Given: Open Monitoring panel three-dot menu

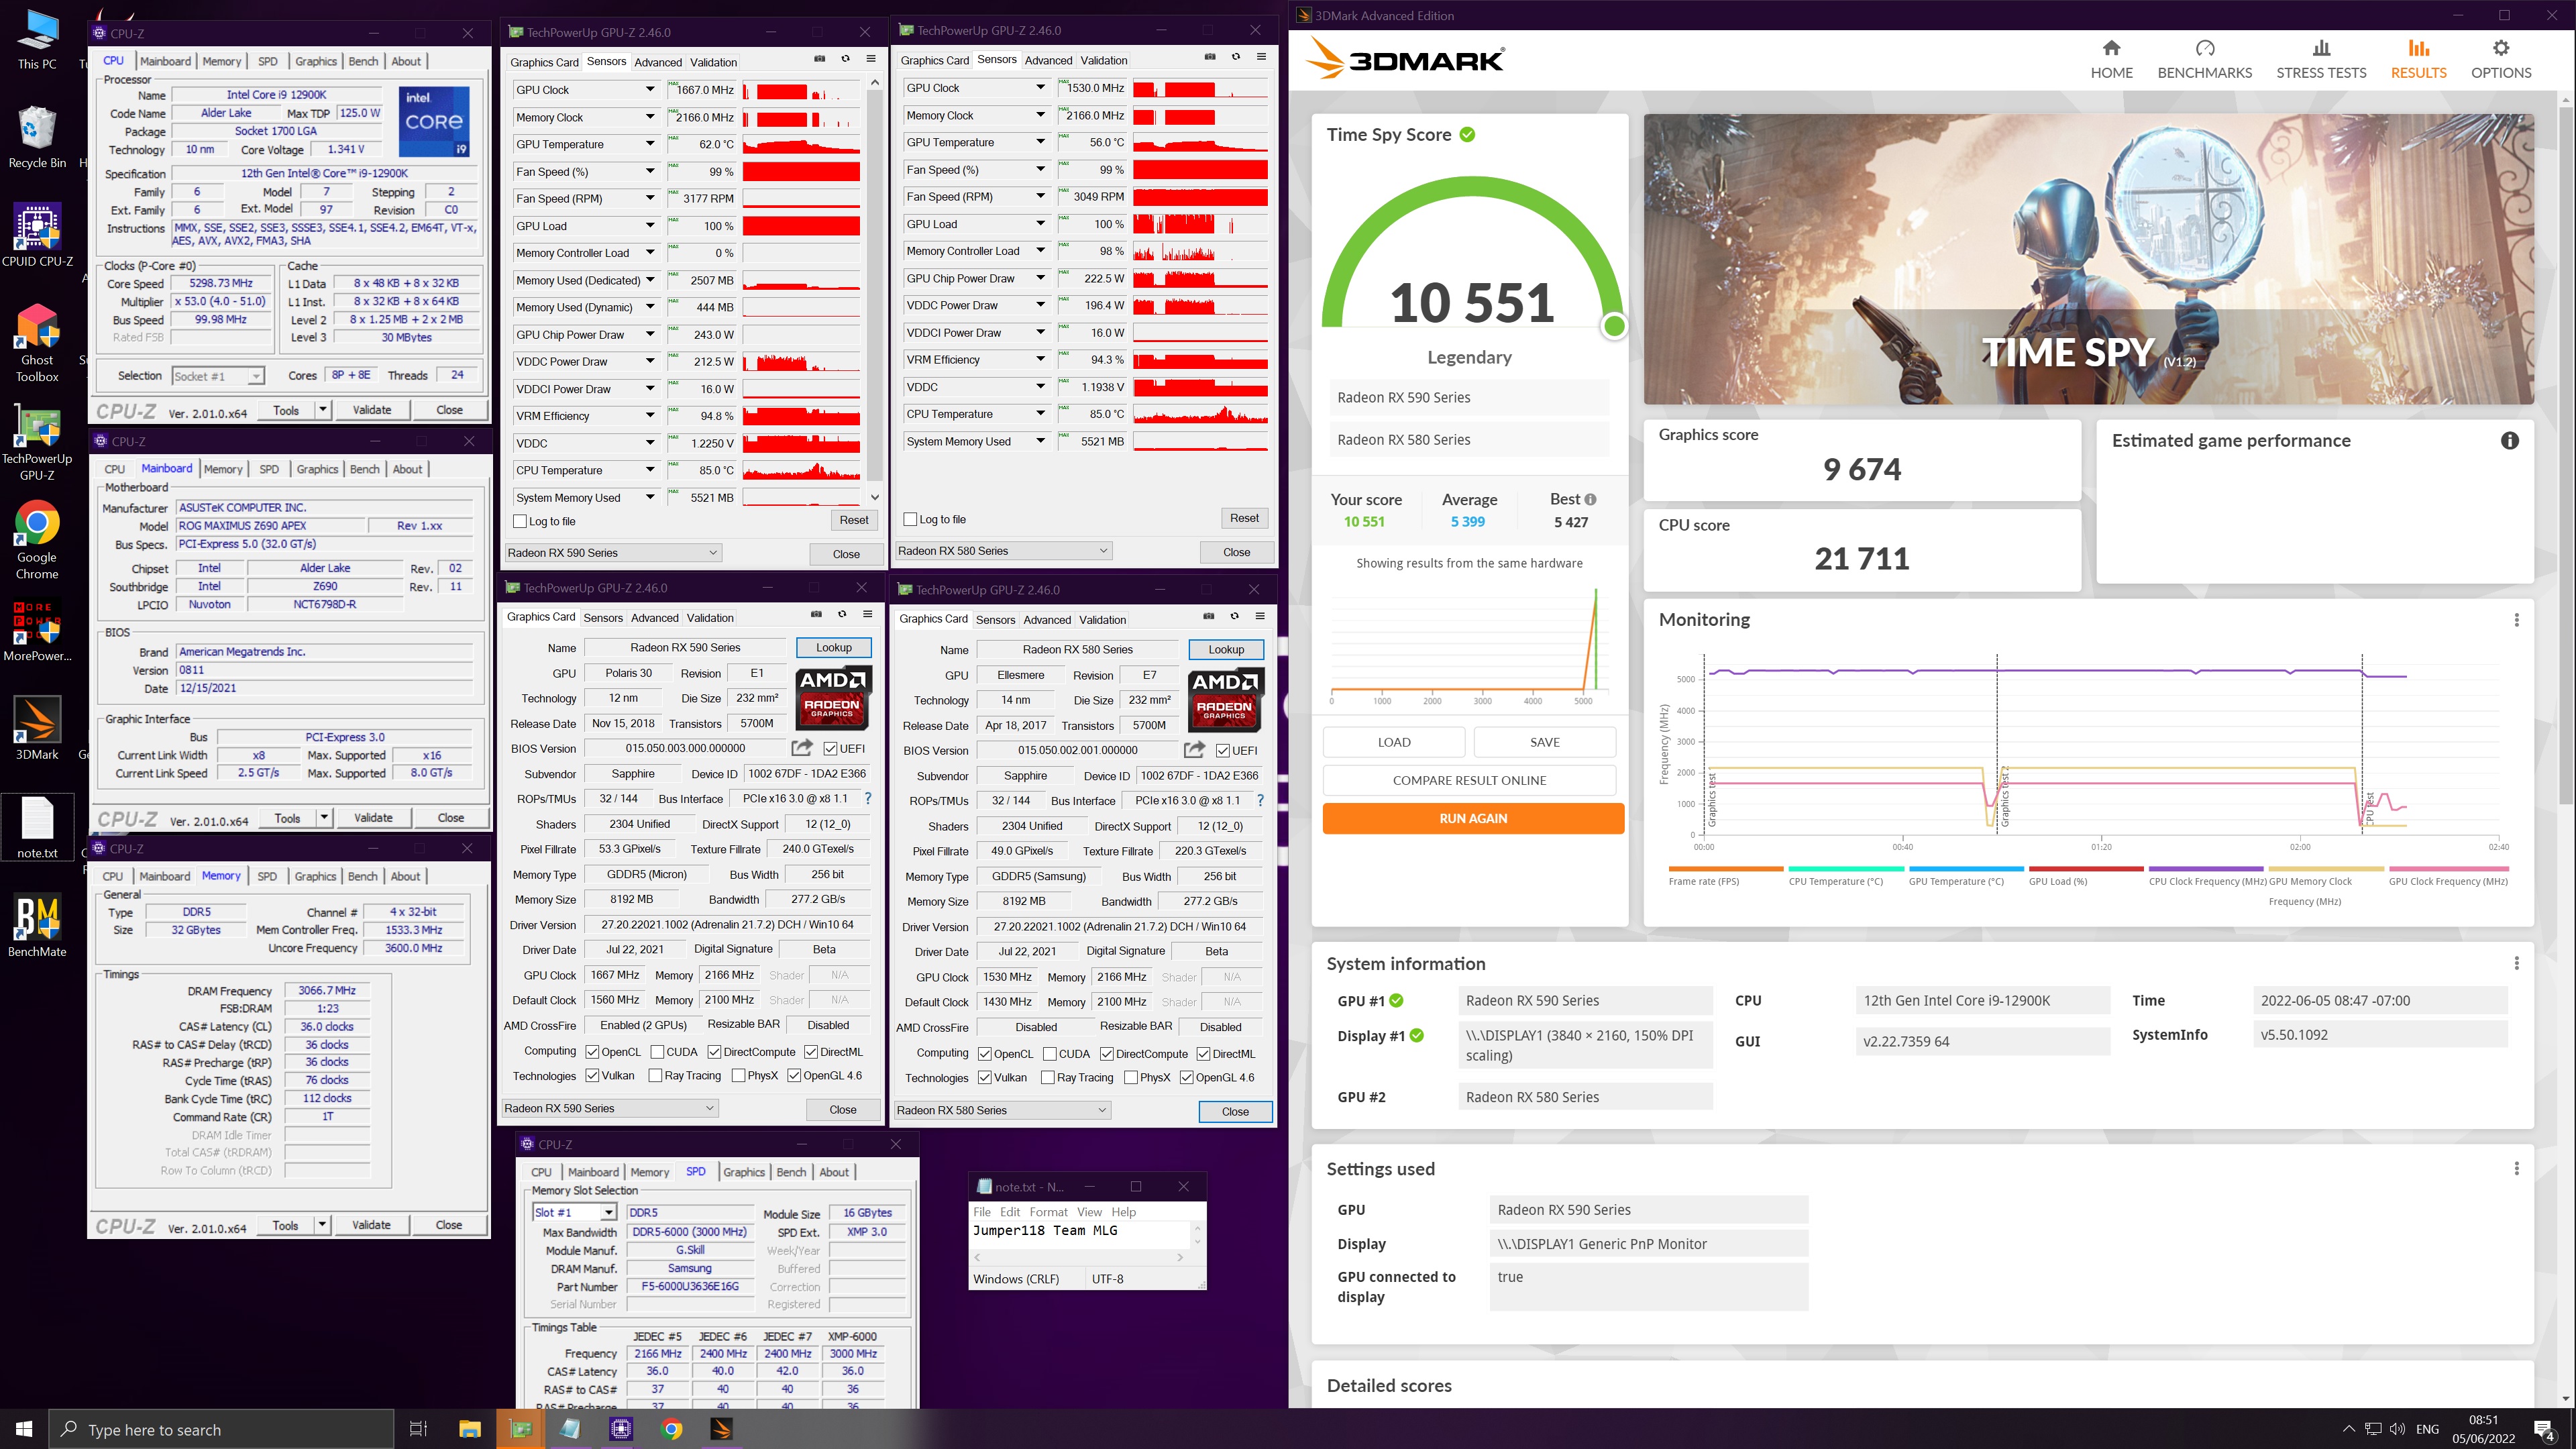Looking at the screenshot, I should coord(2516,620).
